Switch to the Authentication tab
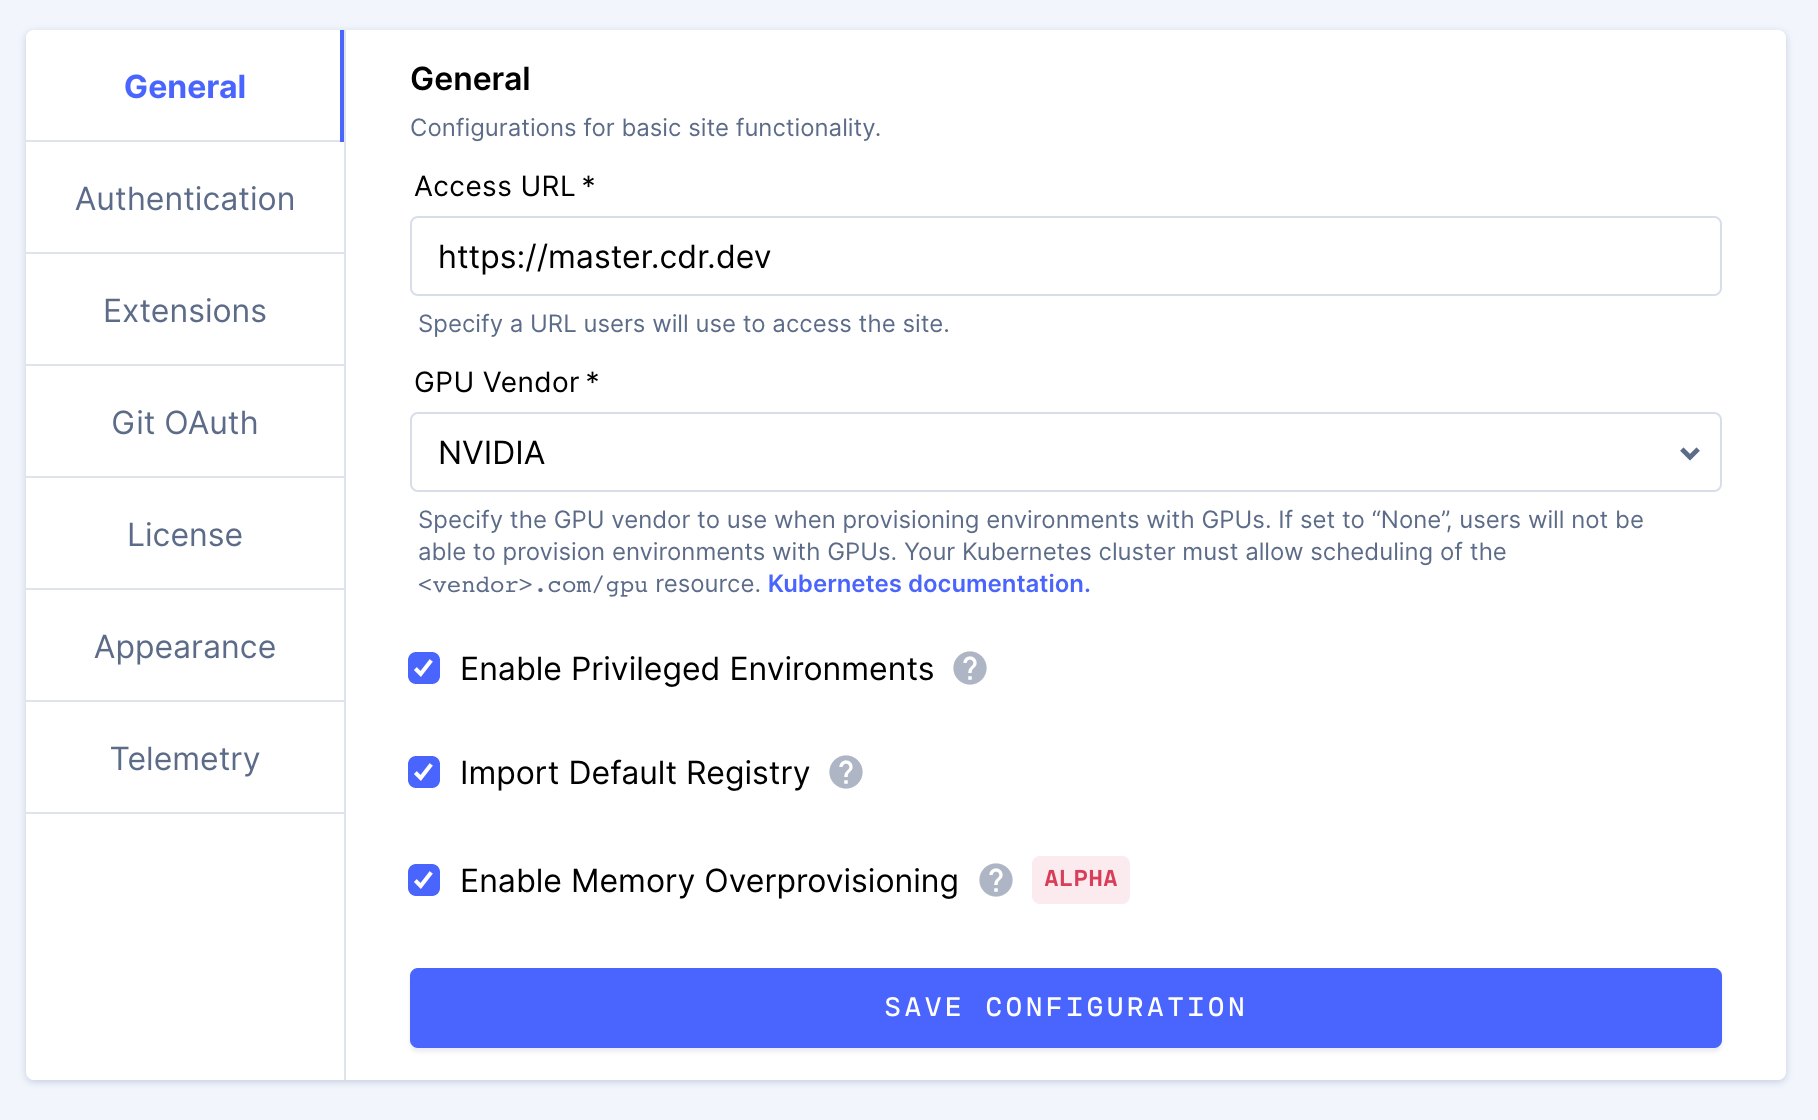Image resolution: width=1818 pixels, height=1120 pixels. [185, 198]
